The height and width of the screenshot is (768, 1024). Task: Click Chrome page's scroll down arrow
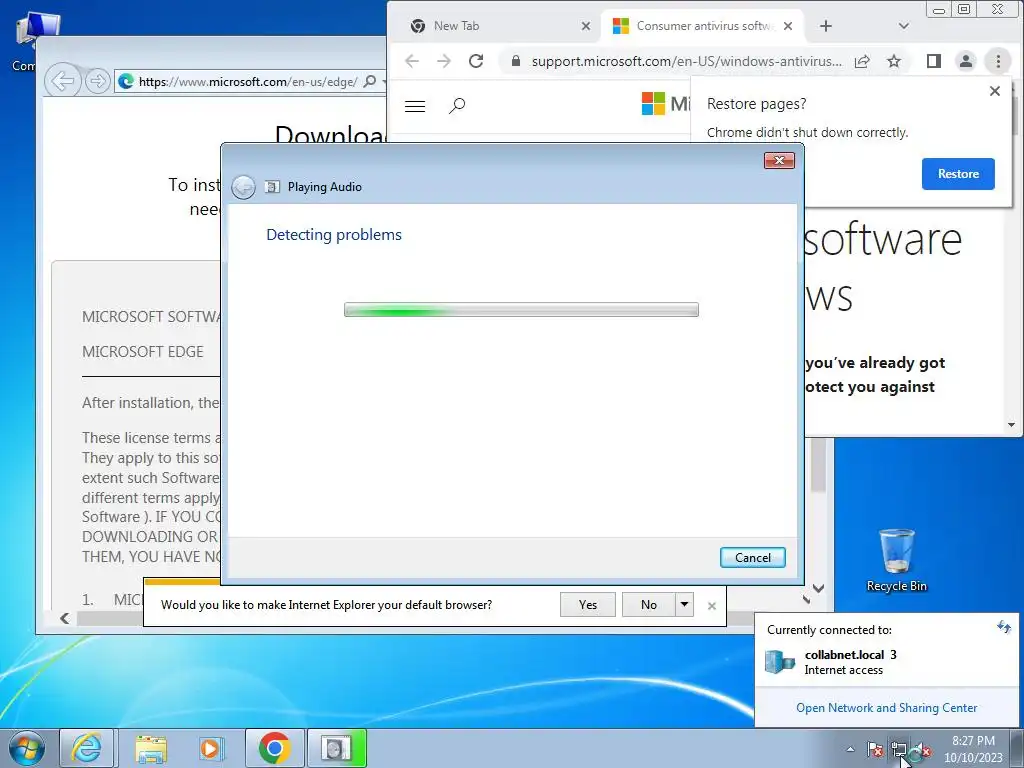(1011, 425)
